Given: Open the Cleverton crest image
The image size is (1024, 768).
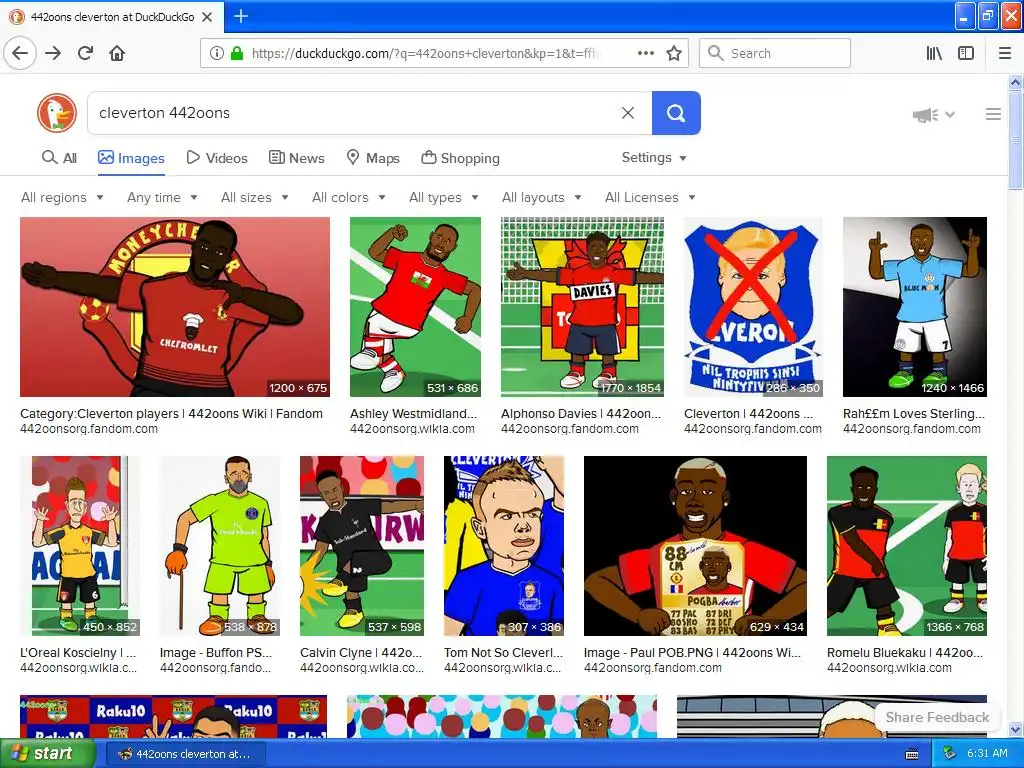Looking at the screenshot, I should 753,307.
